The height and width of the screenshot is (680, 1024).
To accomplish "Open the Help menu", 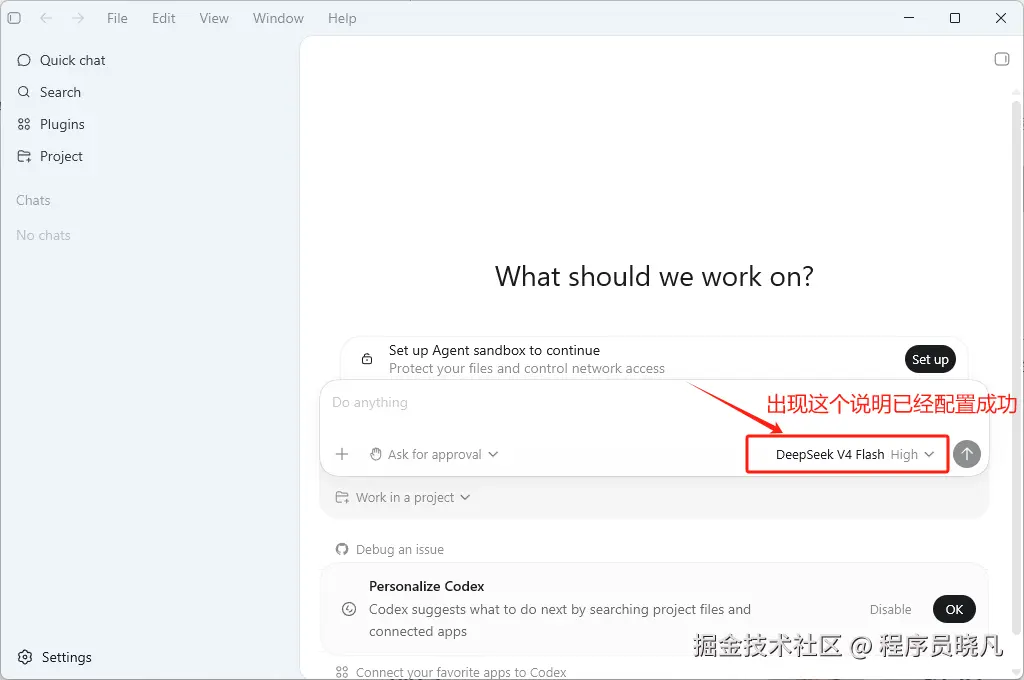I will pos(342,18).
